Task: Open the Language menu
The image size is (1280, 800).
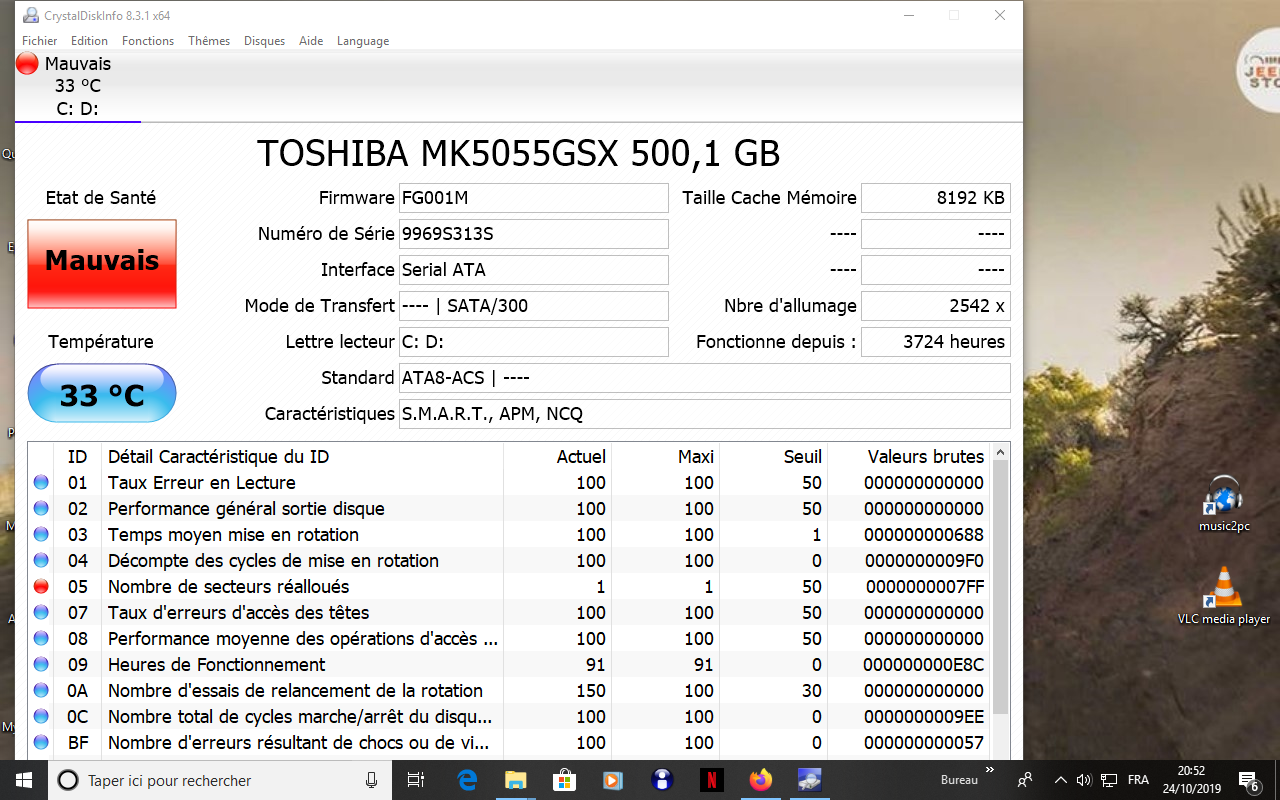Action: pyautogui.click(x=363, y=41)
